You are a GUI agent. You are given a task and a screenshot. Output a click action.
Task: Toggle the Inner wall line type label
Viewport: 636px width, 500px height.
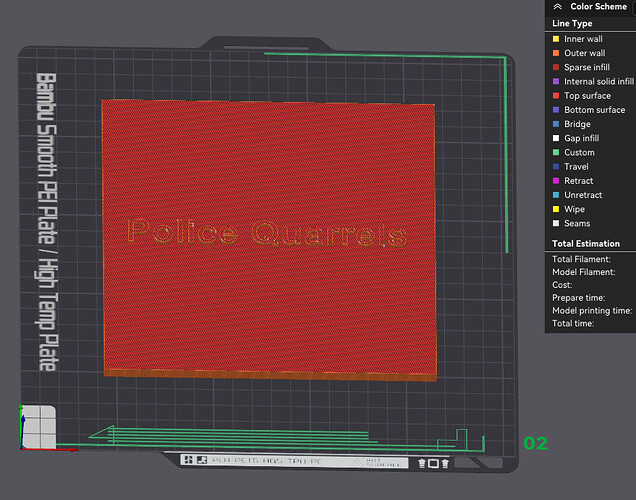[x=583, y=39]
